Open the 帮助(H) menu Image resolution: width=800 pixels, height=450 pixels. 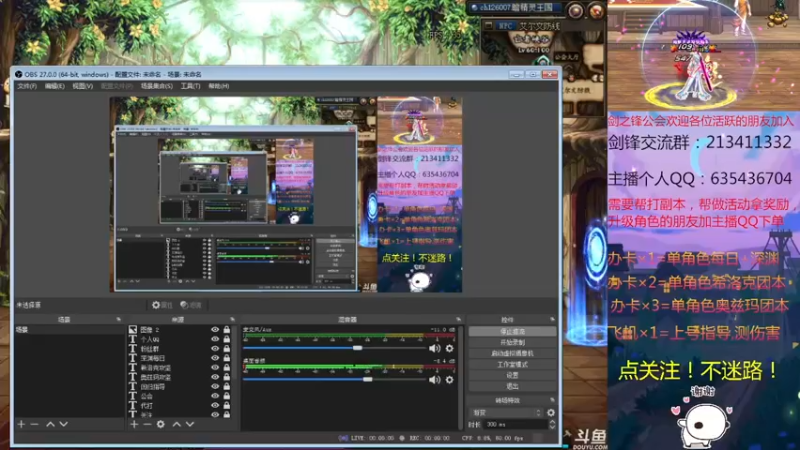219,86
